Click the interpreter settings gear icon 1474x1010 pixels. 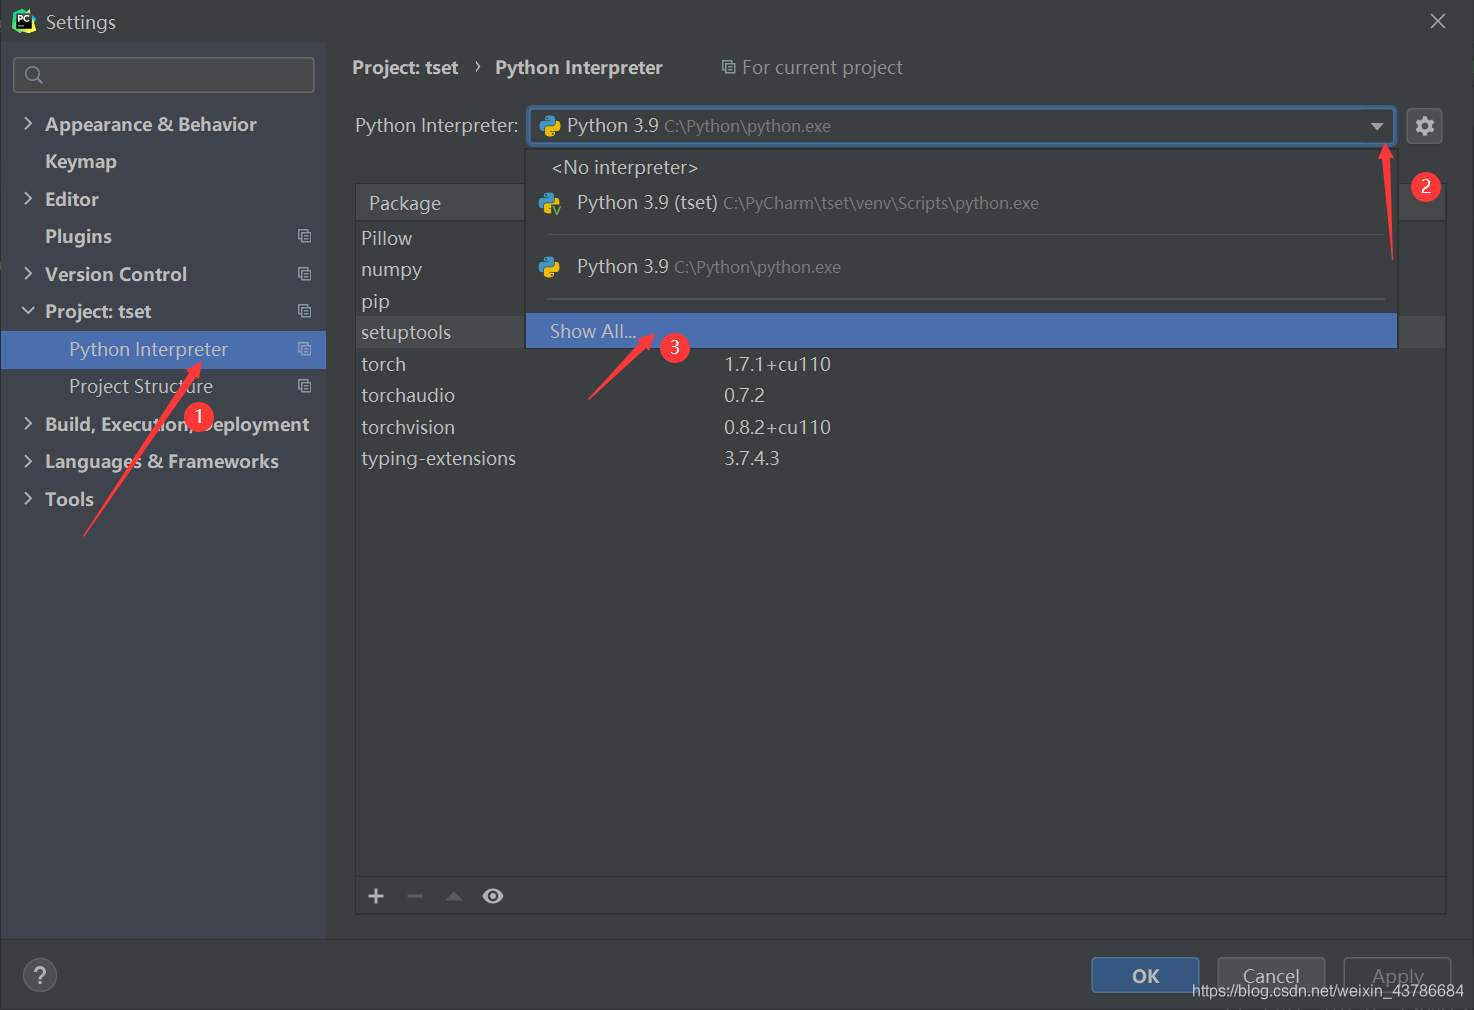1424,126
